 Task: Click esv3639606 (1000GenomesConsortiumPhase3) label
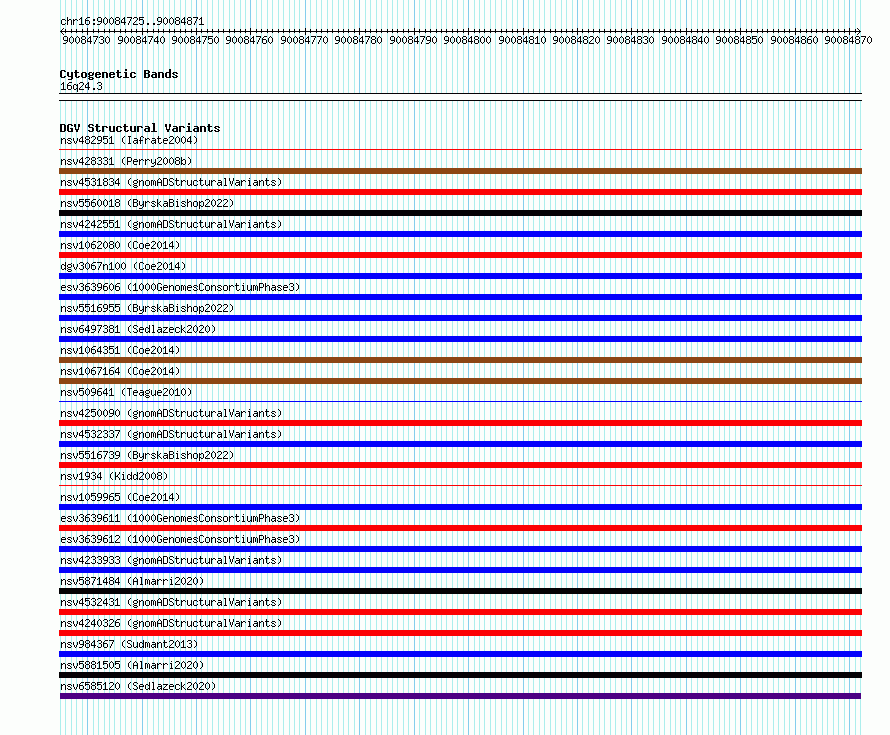click(x=180, y=287)
